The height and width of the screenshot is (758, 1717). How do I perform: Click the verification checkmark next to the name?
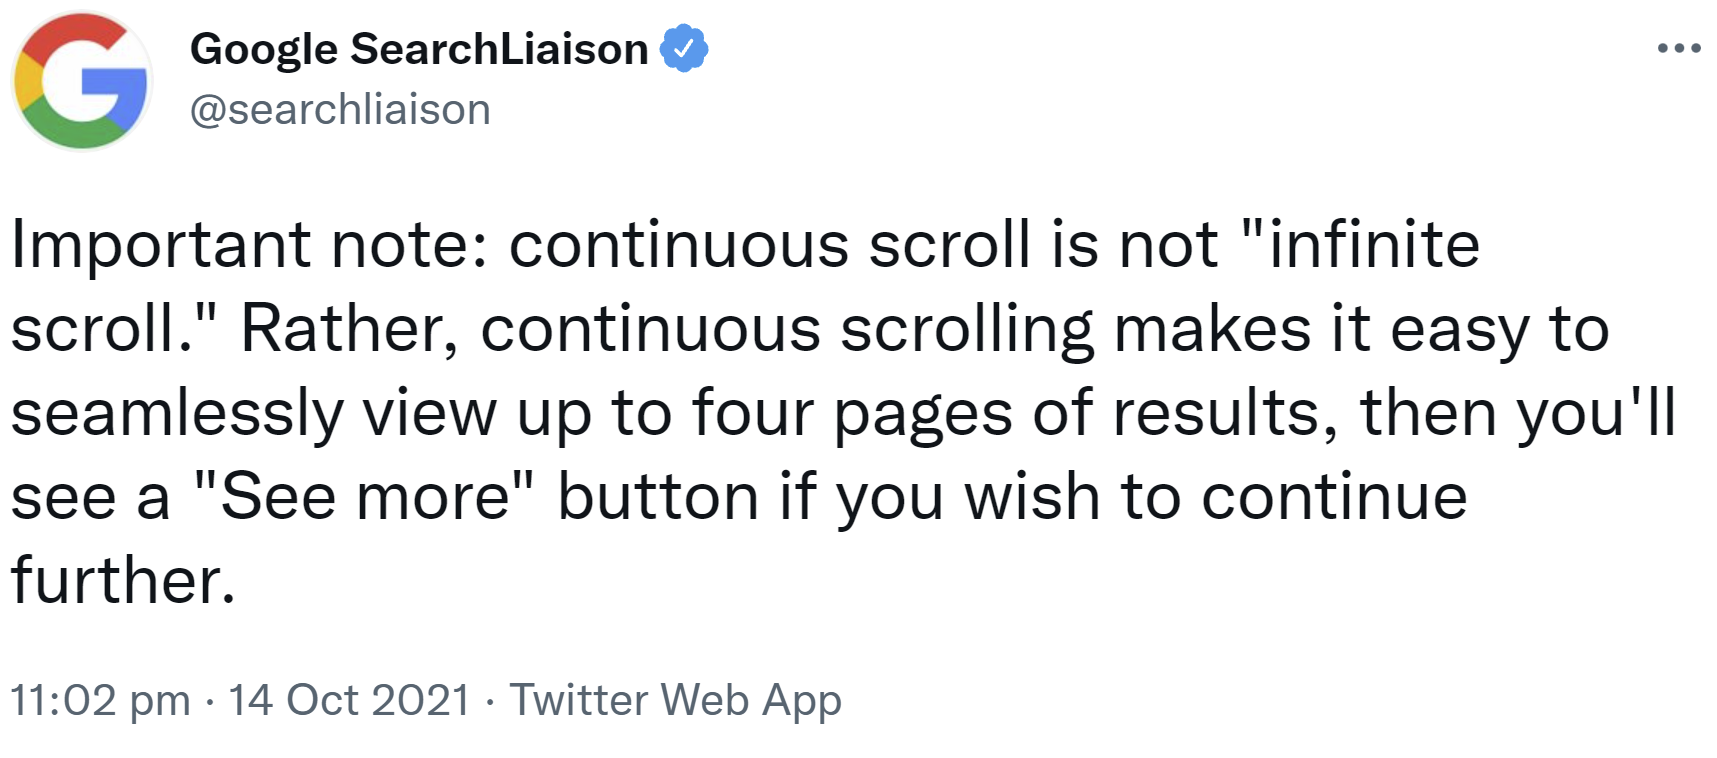[x=685, y=45]
